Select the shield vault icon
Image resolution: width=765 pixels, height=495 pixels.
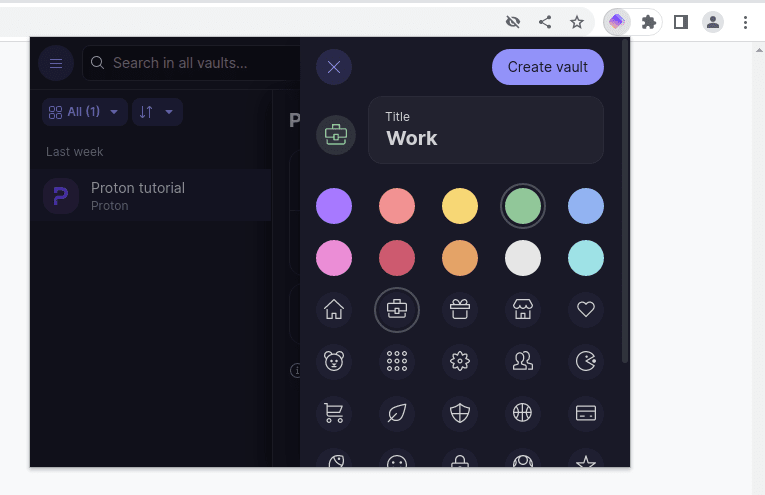(460, 414)
